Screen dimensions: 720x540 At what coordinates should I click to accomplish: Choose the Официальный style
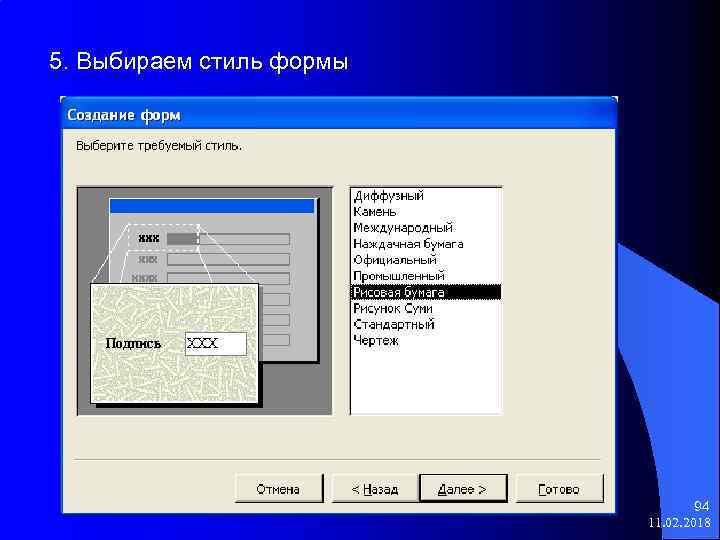point(426,260)
